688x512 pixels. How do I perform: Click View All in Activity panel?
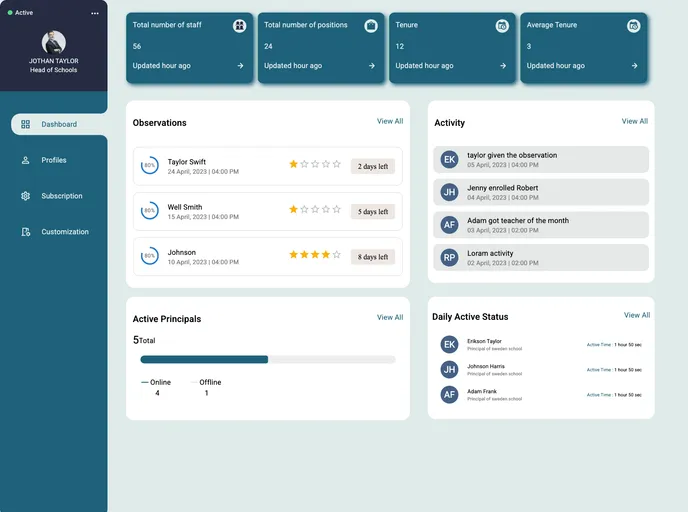point(635,121)
